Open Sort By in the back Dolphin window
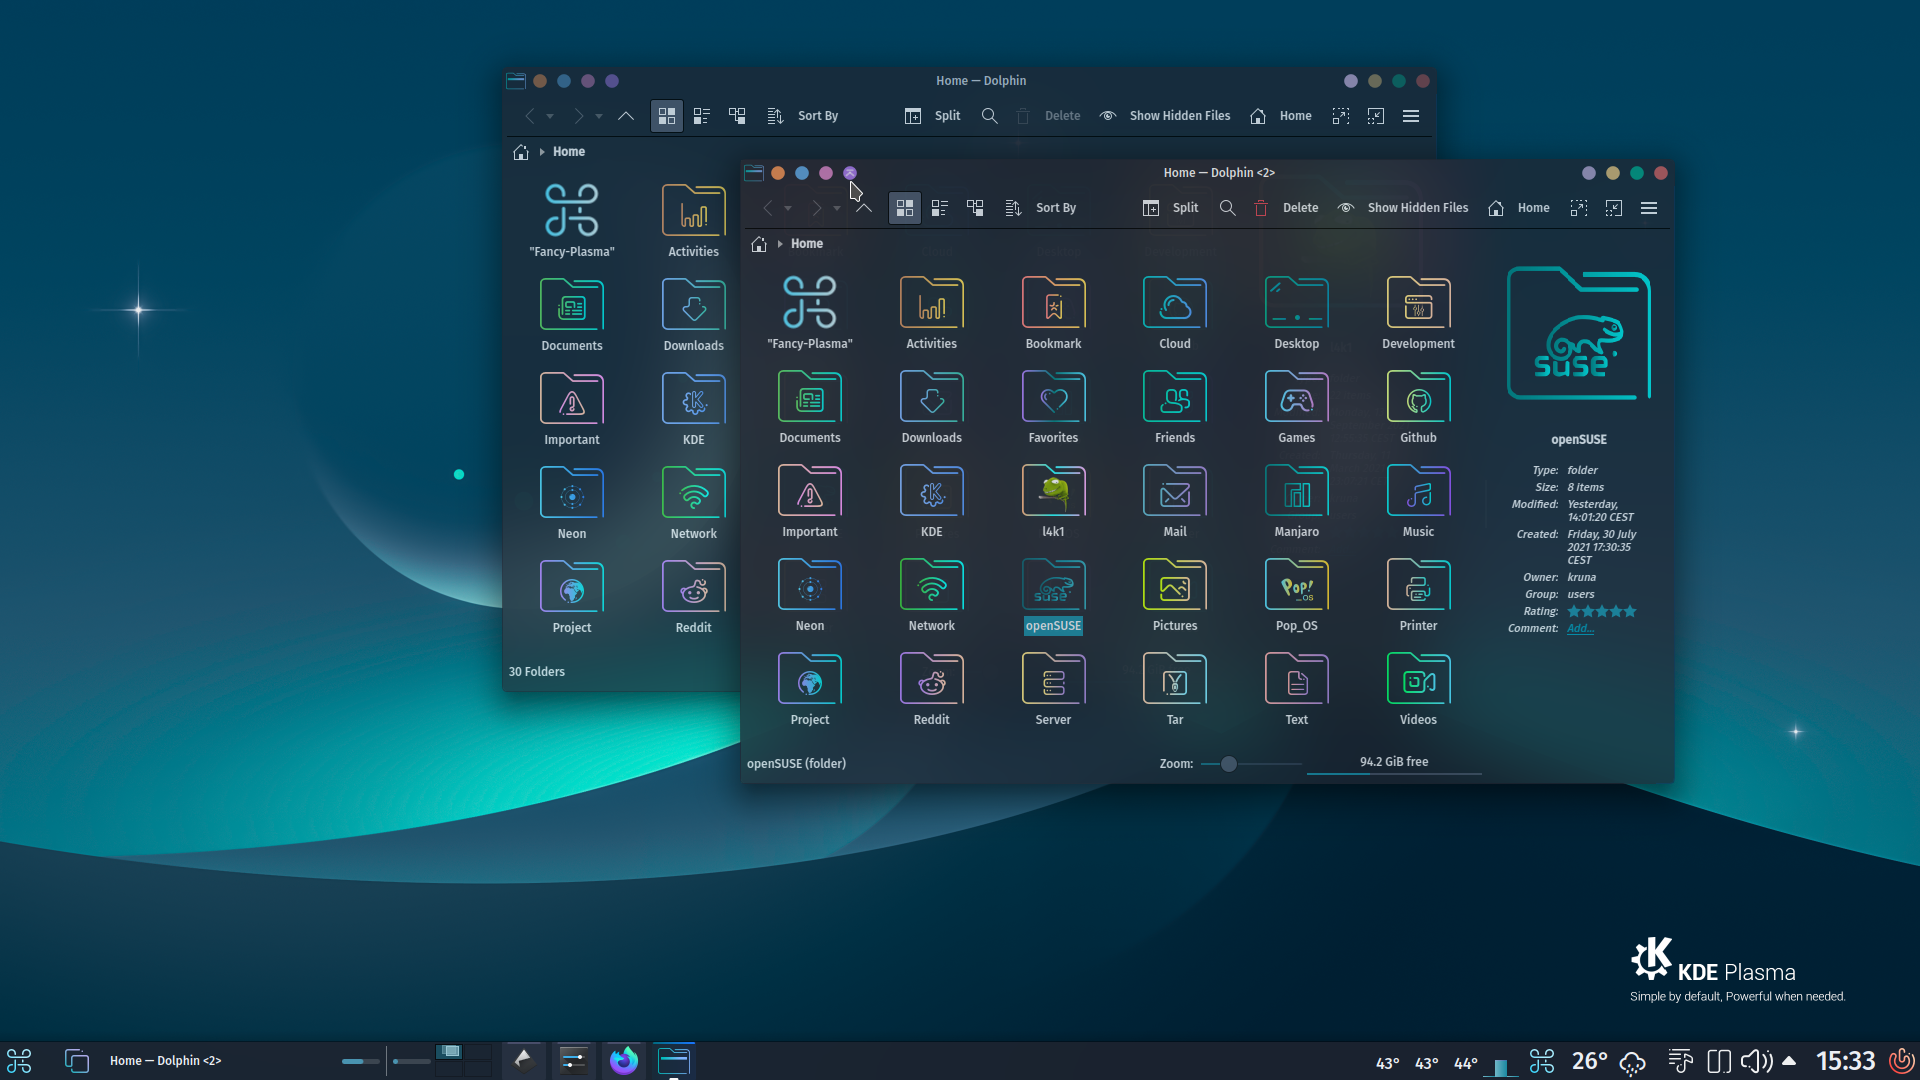 click(x=803, y=116)
